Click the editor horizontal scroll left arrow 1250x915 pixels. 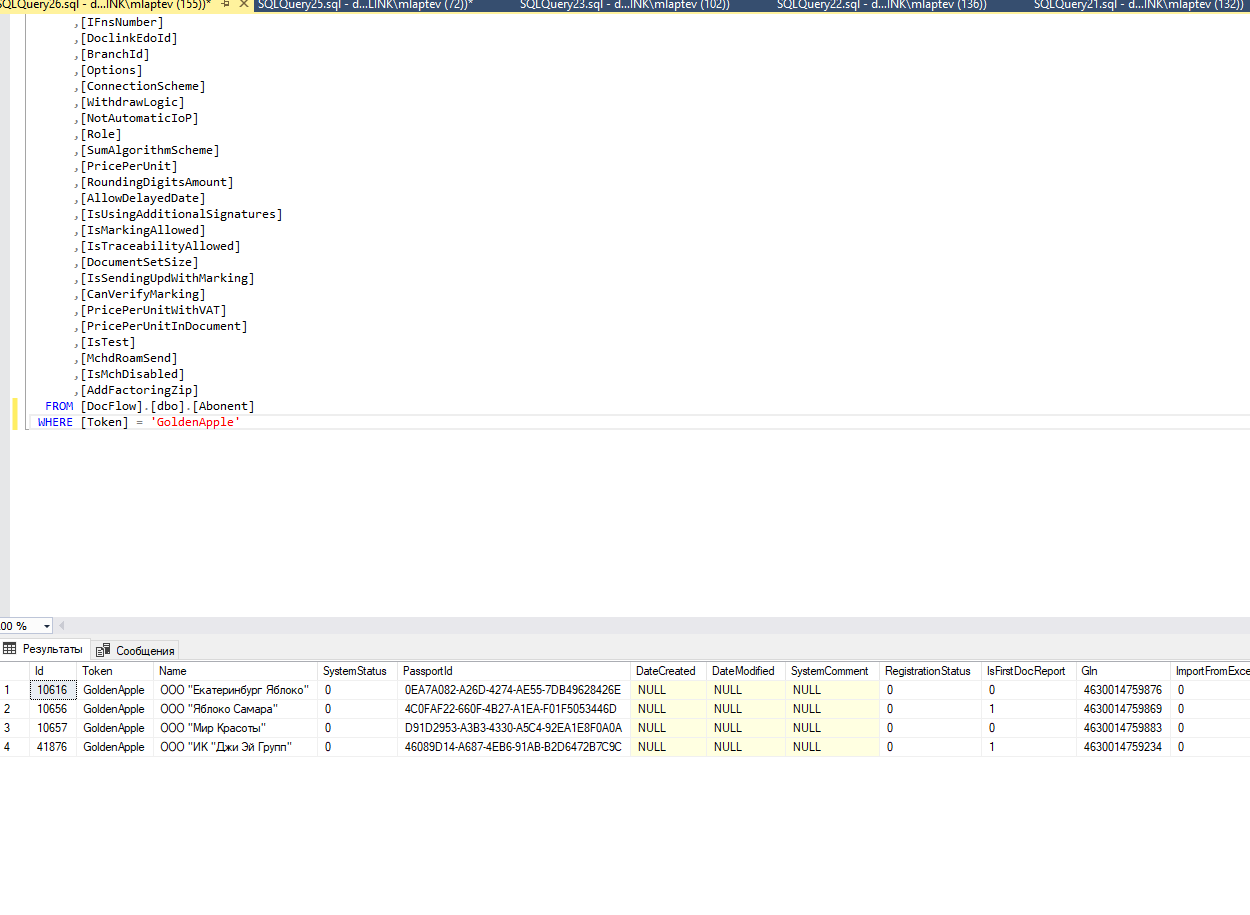[x=63, y=626]
